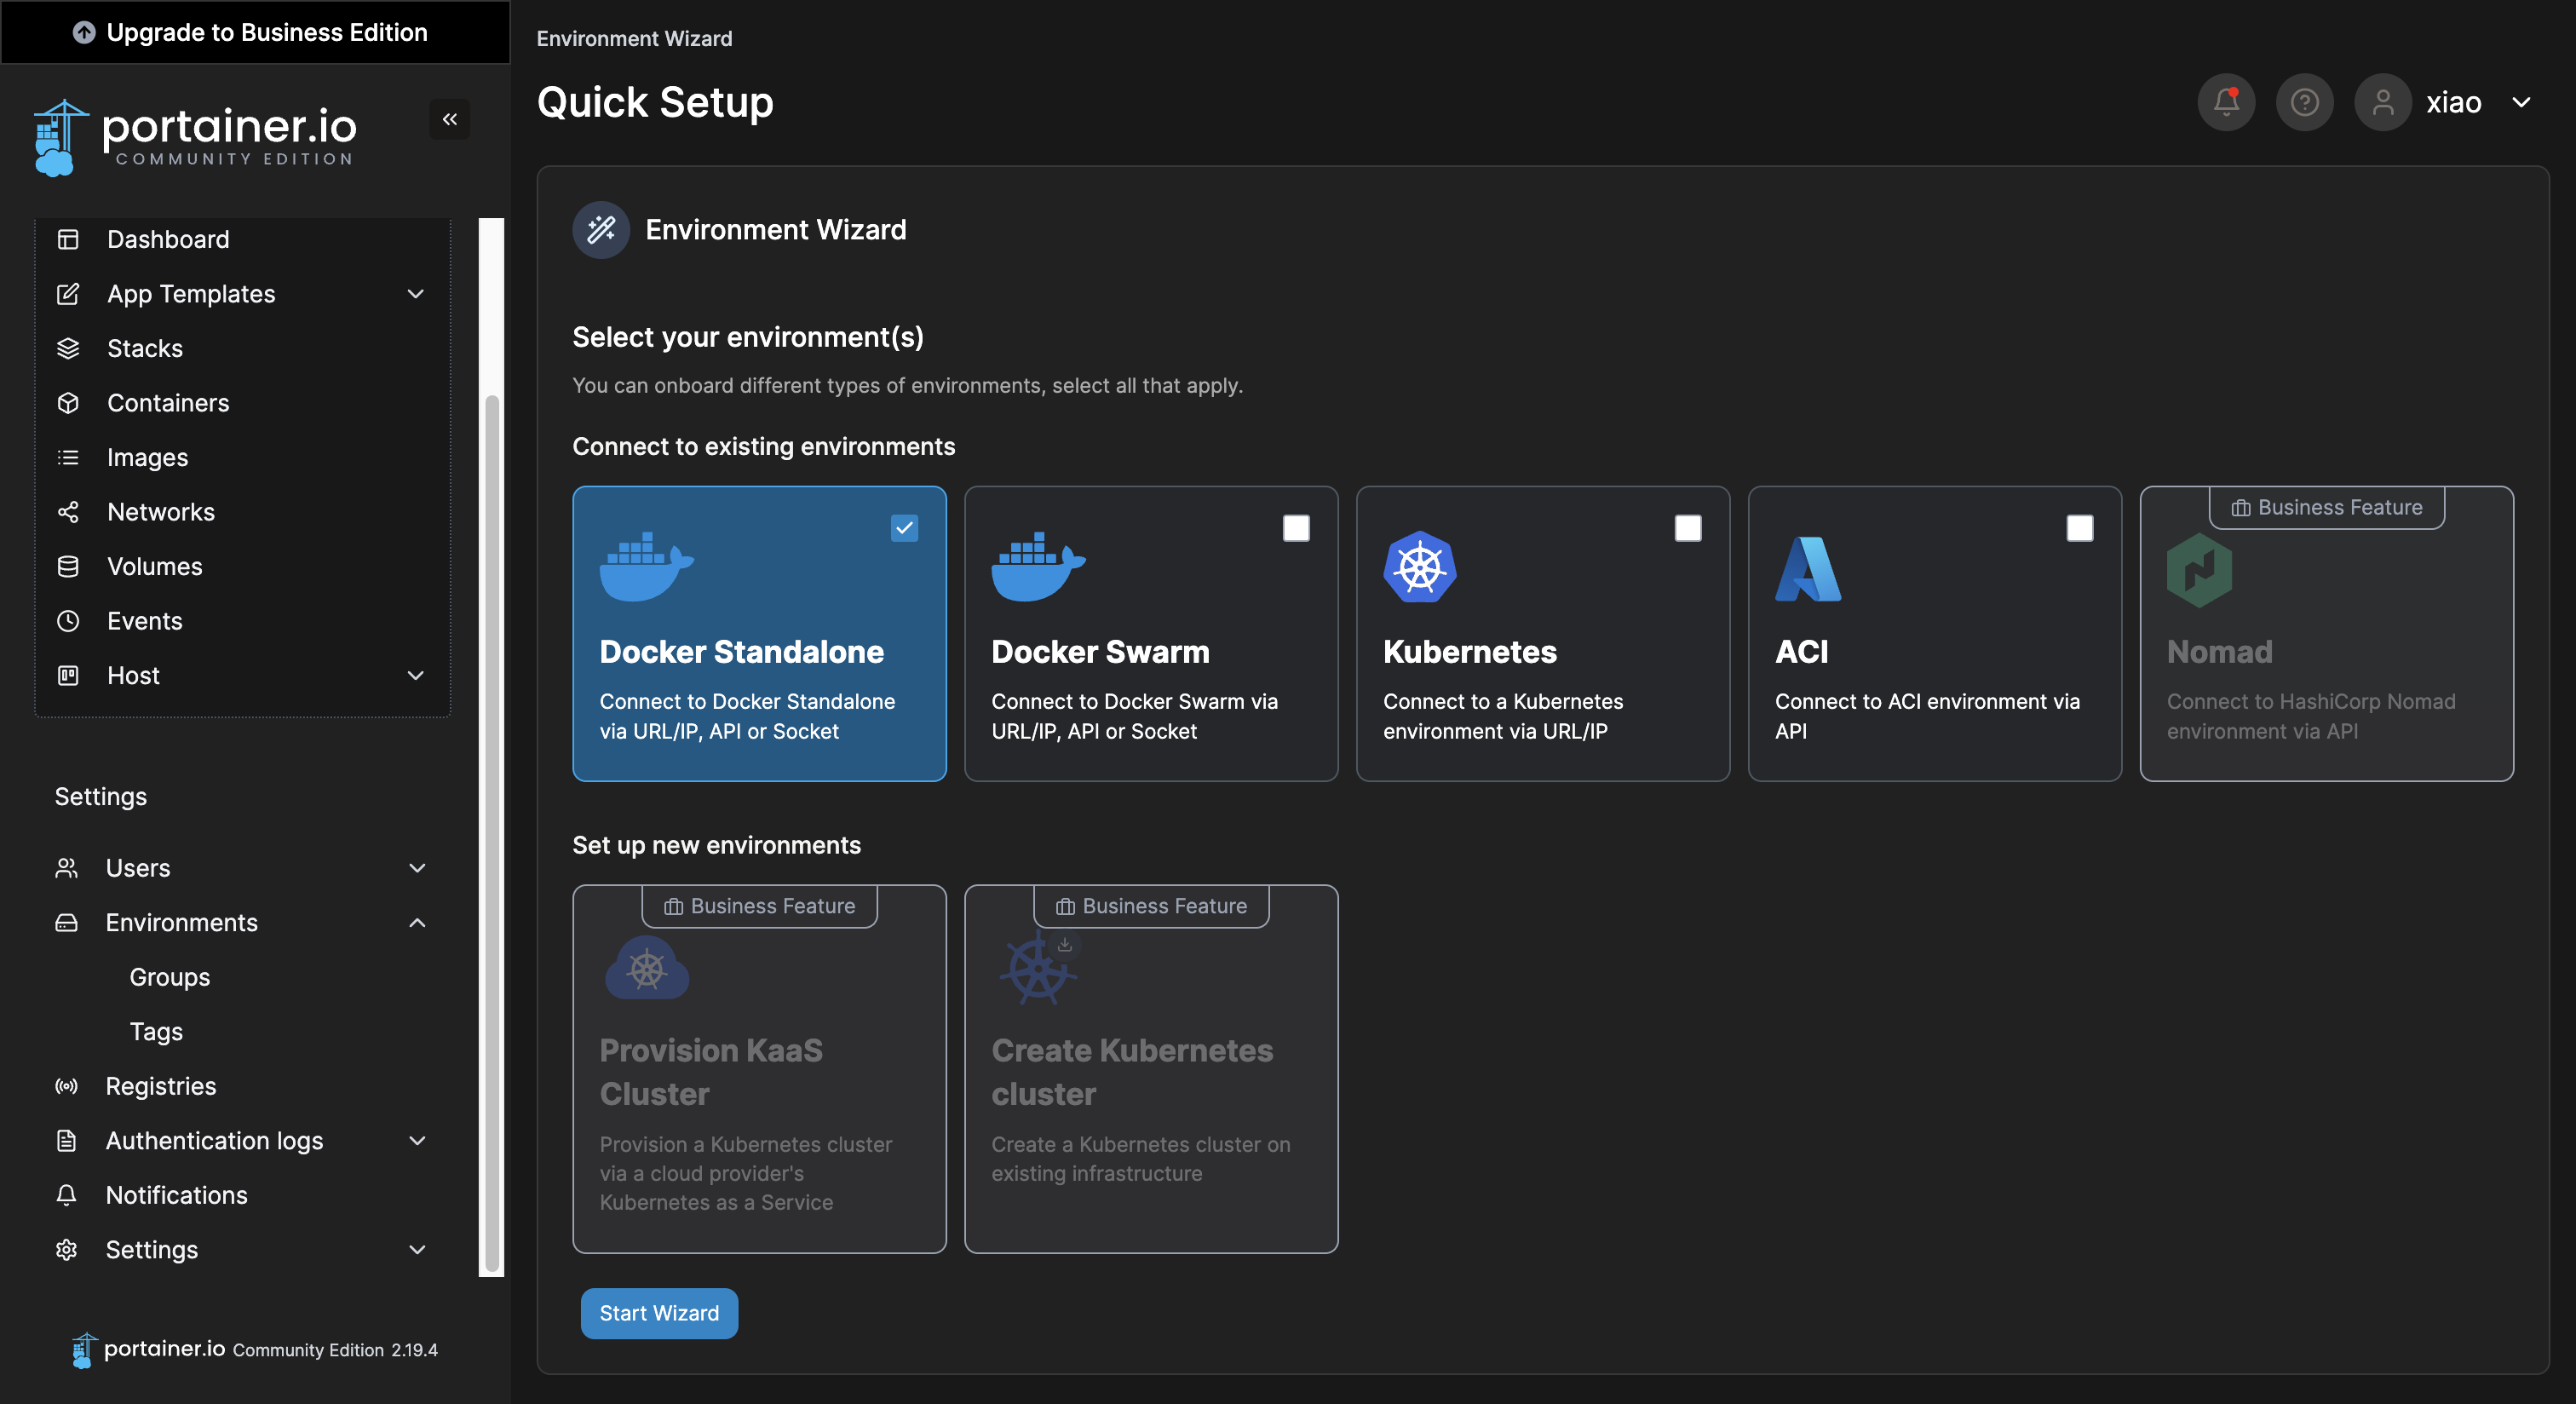Go to Stacks in the sidebar
The image size is (2576, 1404).
(x=243, y=348)
